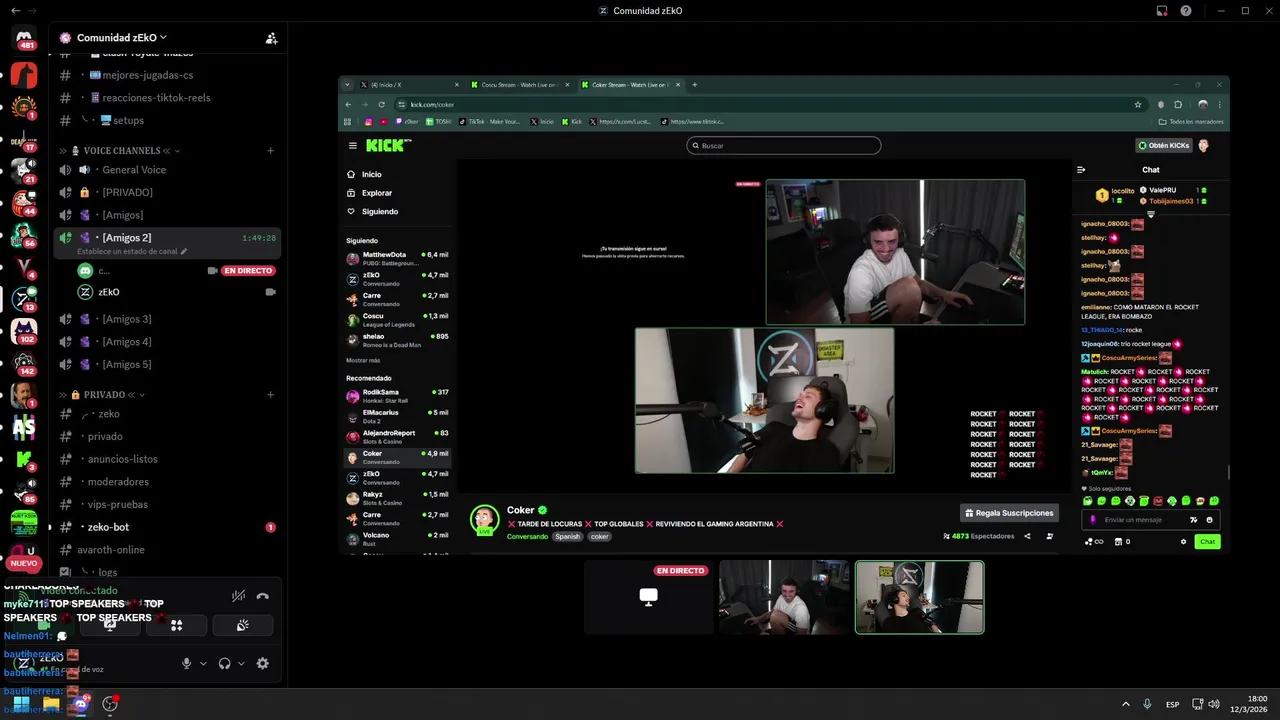Edit the channel status pencil icon
The width and height of the screenshot is (1280, 720).
183,251
